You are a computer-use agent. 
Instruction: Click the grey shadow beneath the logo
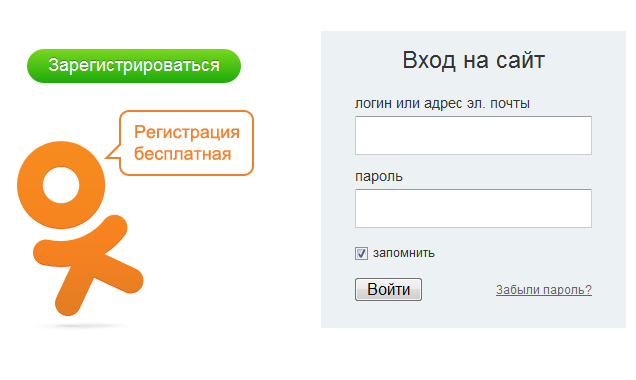coord(80,326)
